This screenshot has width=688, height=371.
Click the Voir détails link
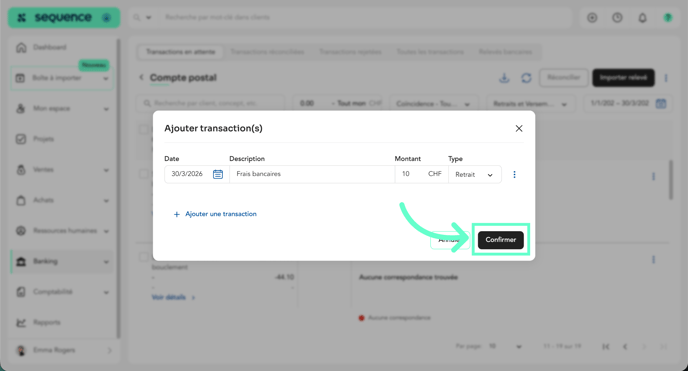173,297
